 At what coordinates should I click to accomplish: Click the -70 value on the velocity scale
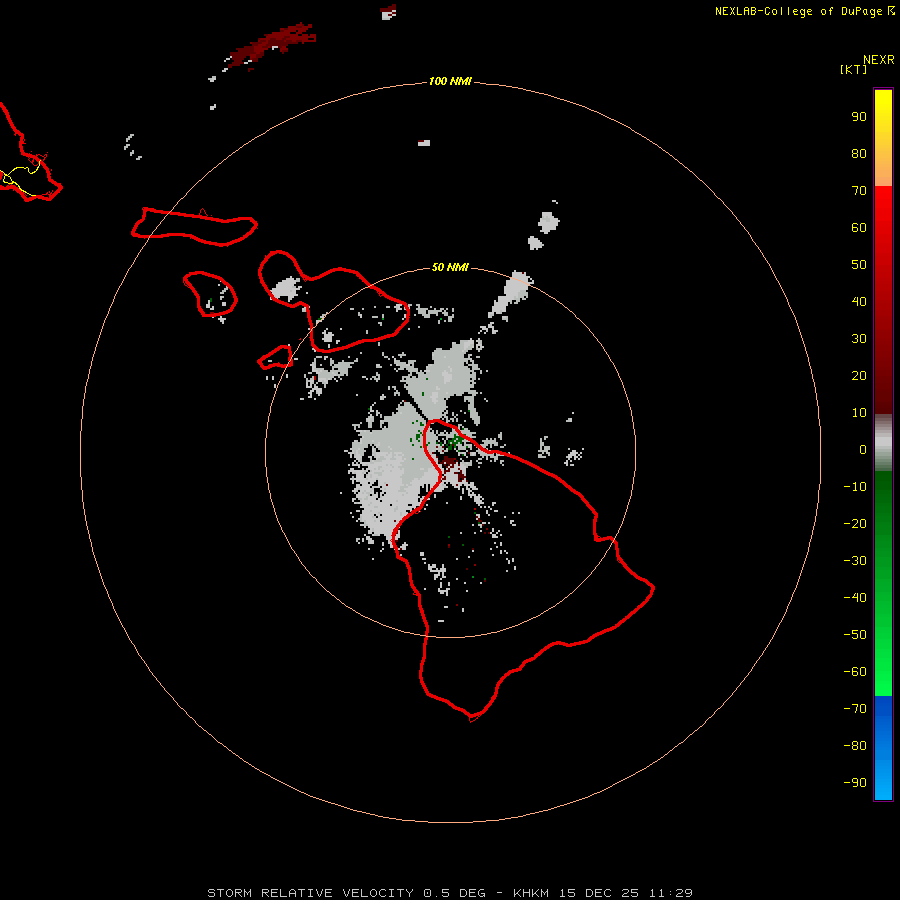855,709
